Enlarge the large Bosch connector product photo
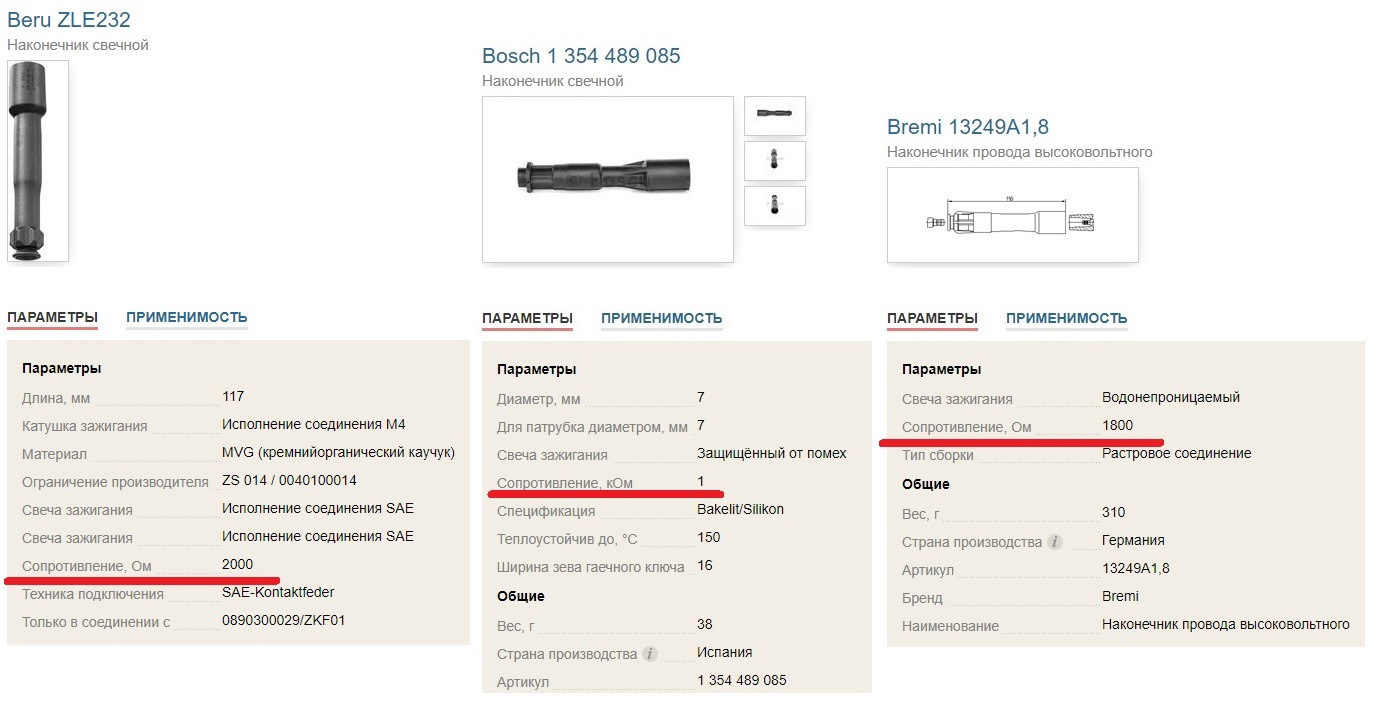The image size is (1376, 703). tap(608, 180)
